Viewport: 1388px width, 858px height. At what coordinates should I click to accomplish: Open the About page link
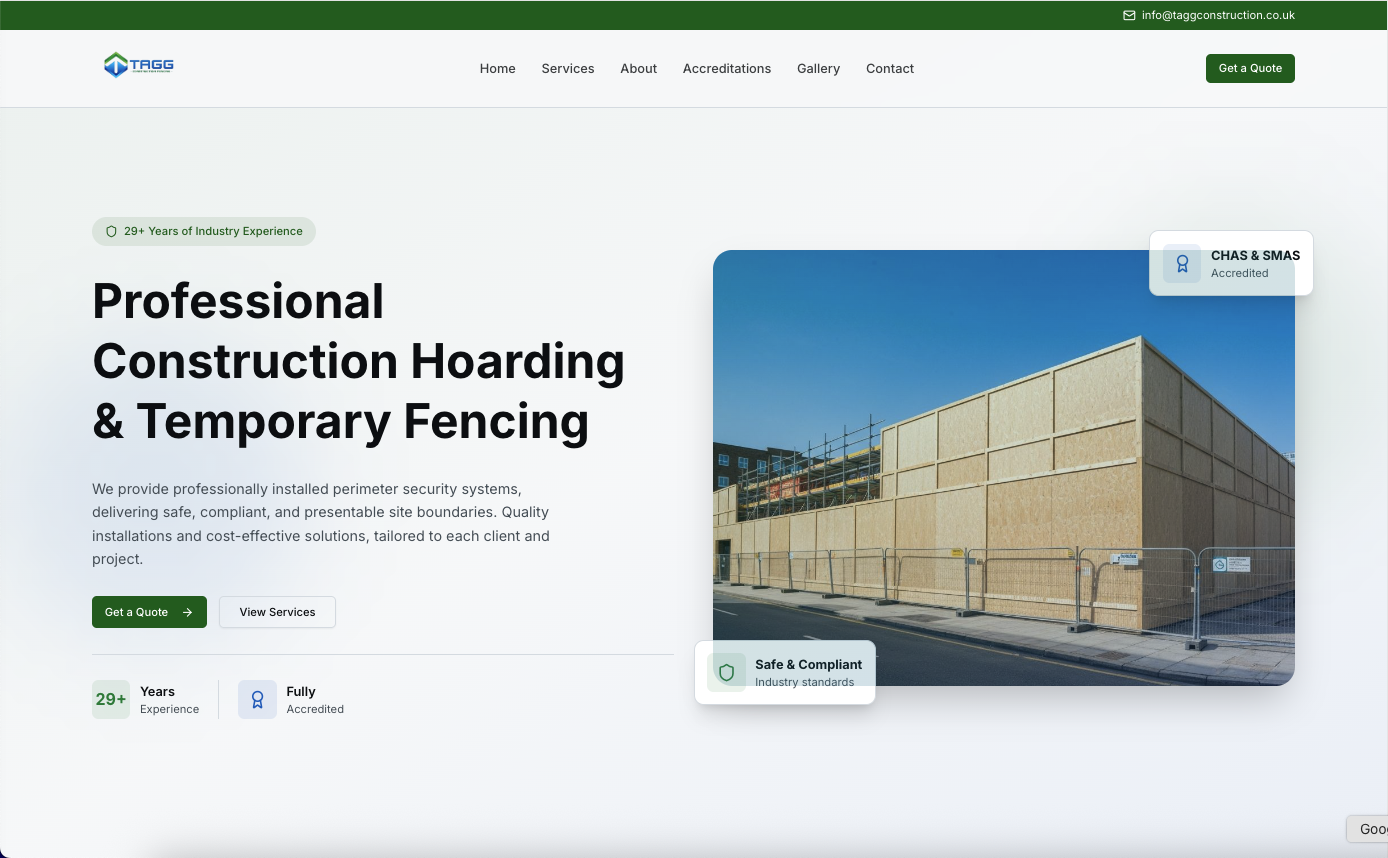click(x=638, y=69)
